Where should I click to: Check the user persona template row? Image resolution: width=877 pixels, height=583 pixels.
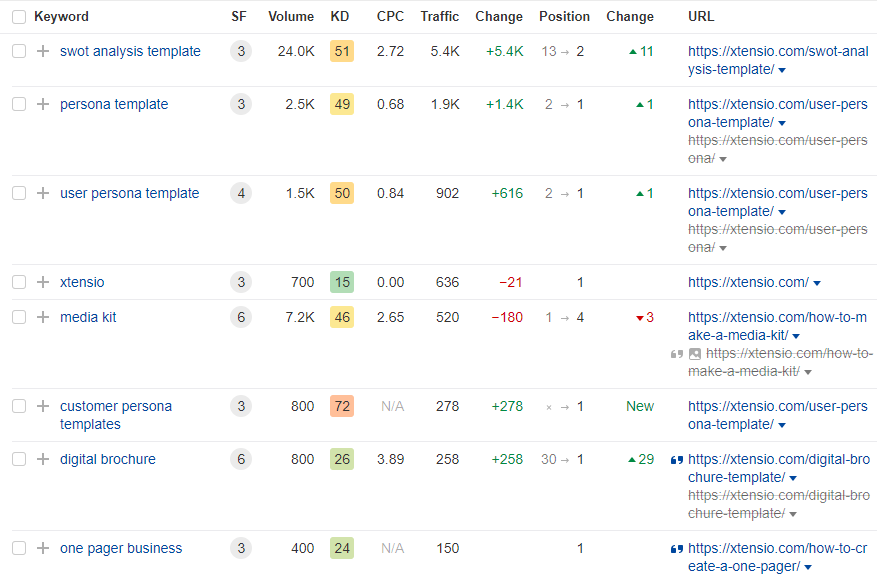coord(19,194)
